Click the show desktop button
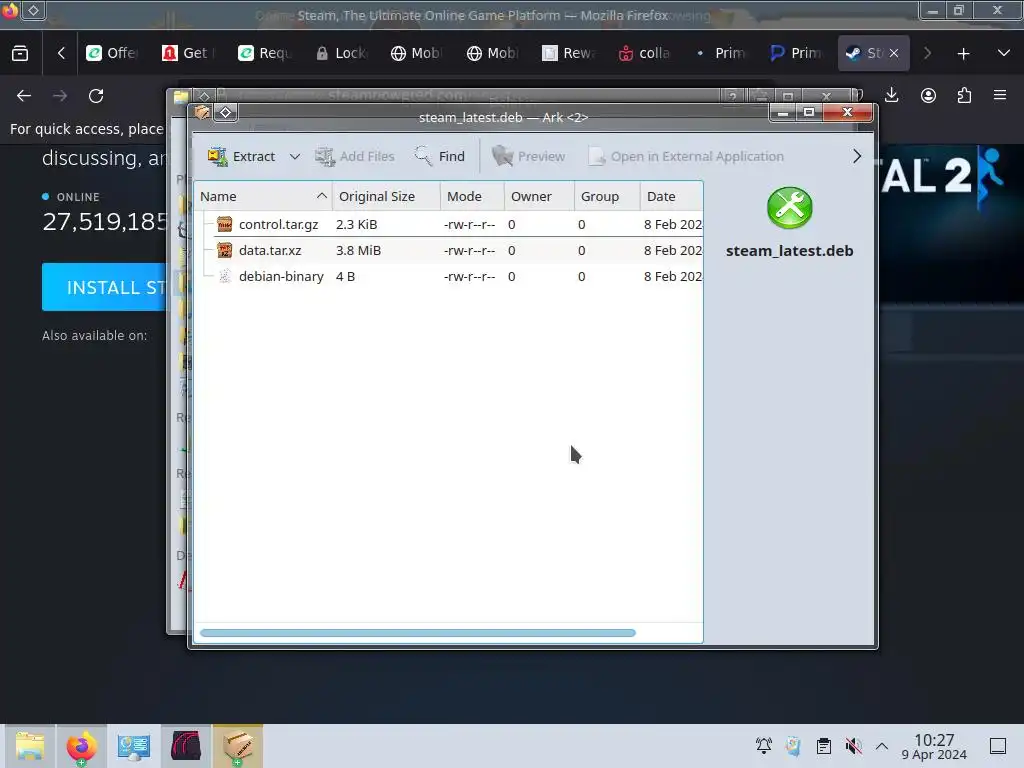1024x768 pixels. 998,746
